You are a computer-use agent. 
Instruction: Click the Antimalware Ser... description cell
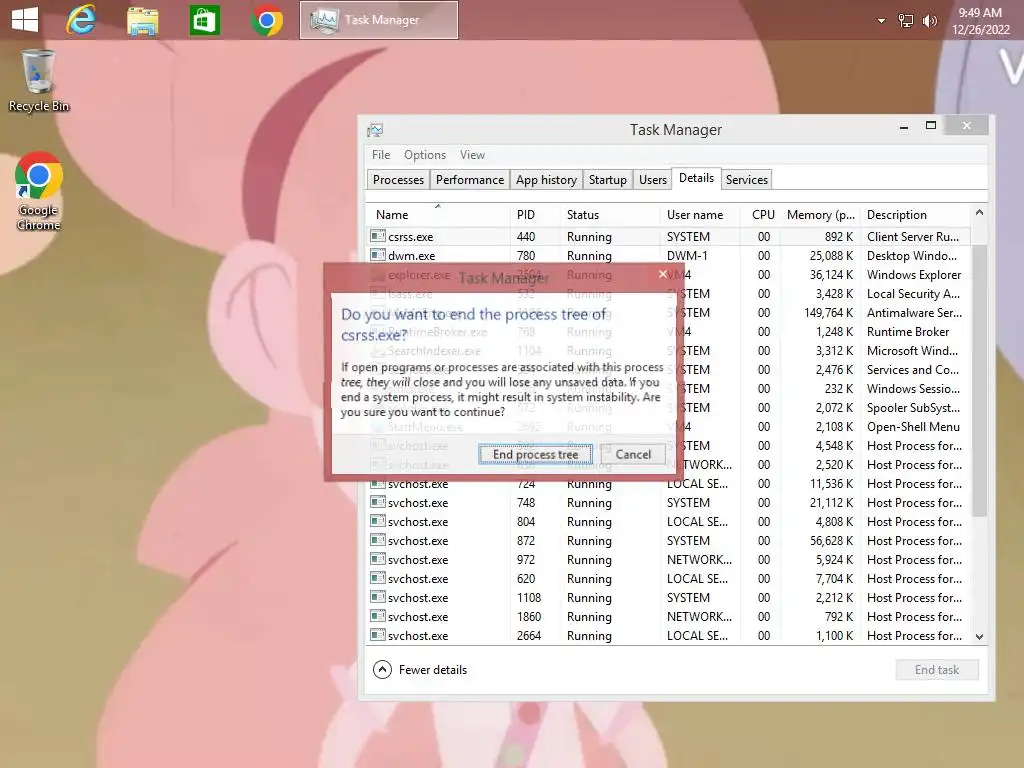click(x=914, y=313)
